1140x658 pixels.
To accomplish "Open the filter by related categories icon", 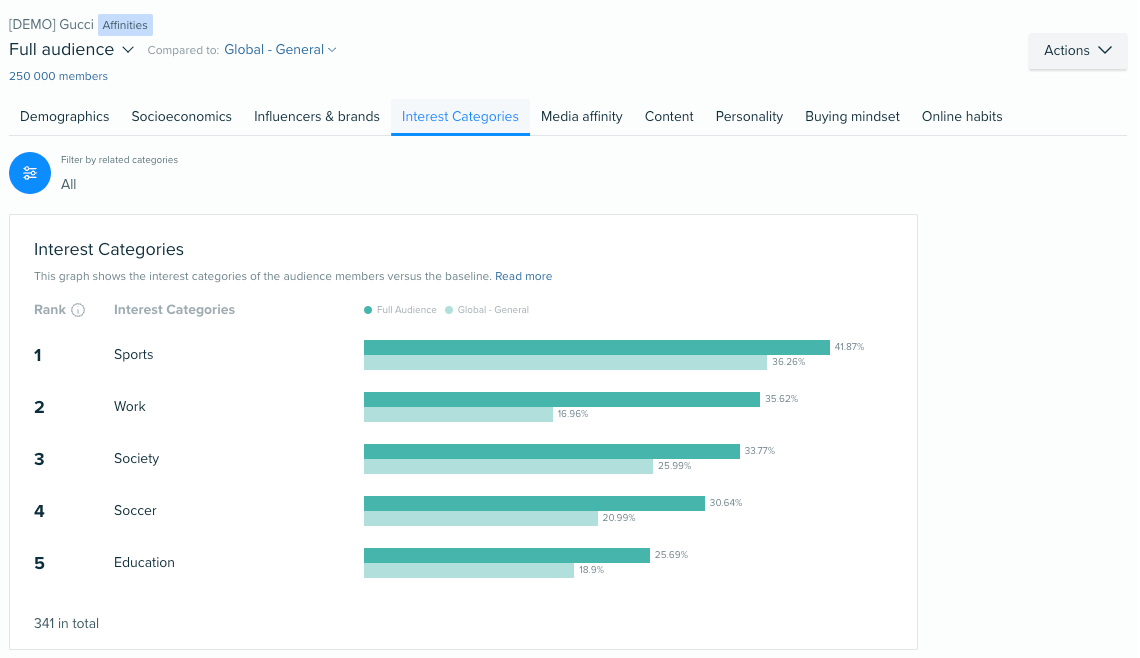I will click(29, 172).
